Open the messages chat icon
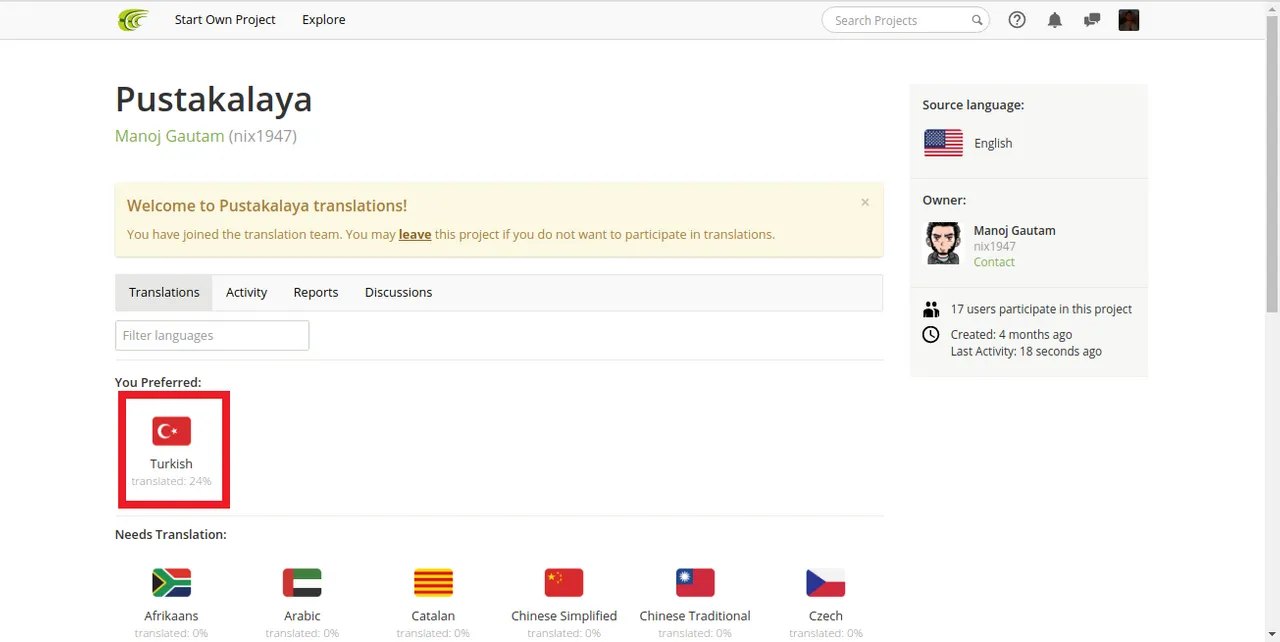Viewport: 1280px width, 642px height. tap(1092, 20)
